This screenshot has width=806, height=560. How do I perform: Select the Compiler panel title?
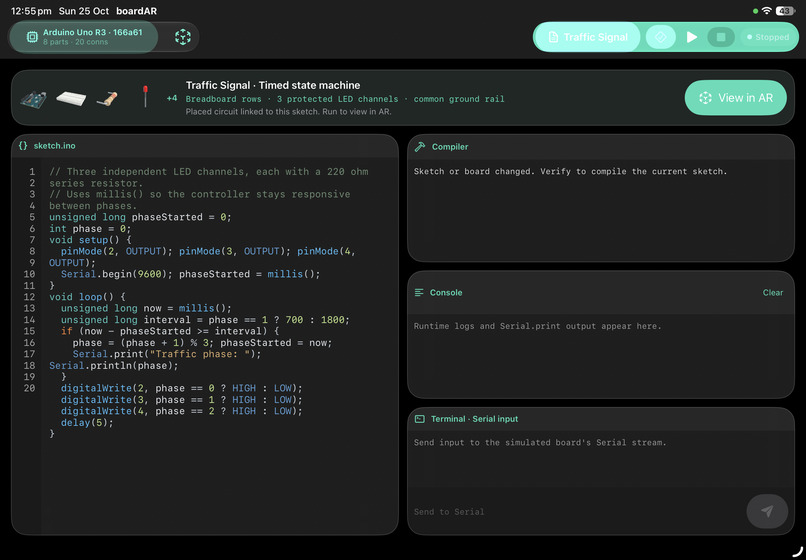click(450, 147)
